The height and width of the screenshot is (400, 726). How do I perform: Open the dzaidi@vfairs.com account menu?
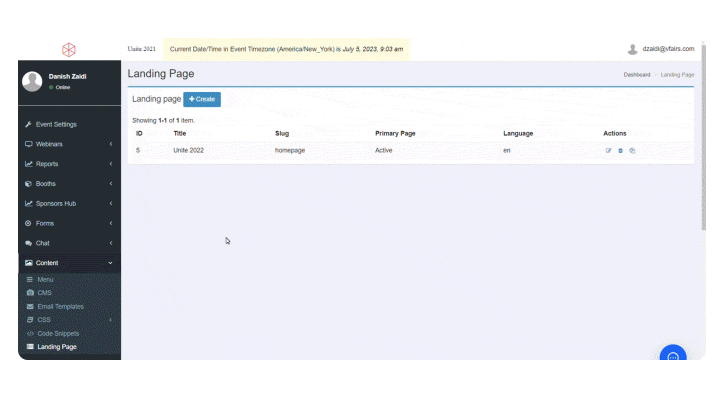coord(661,49)
